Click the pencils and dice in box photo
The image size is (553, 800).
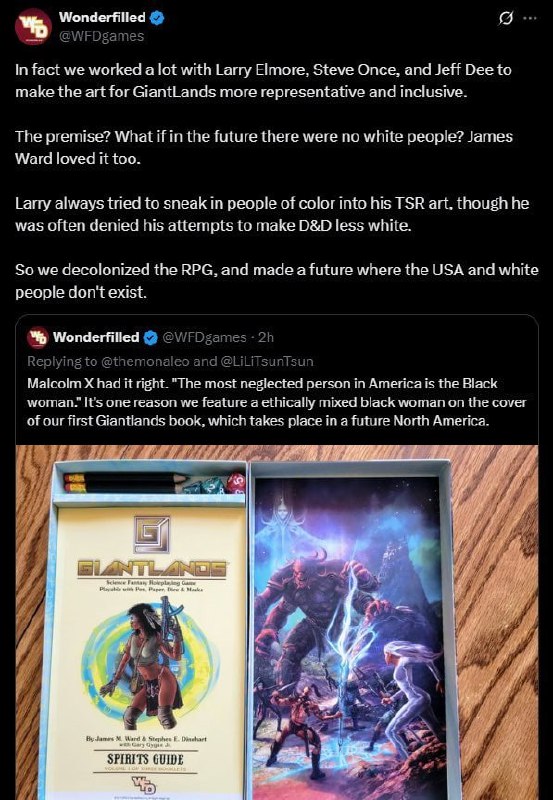click(155, 483)
